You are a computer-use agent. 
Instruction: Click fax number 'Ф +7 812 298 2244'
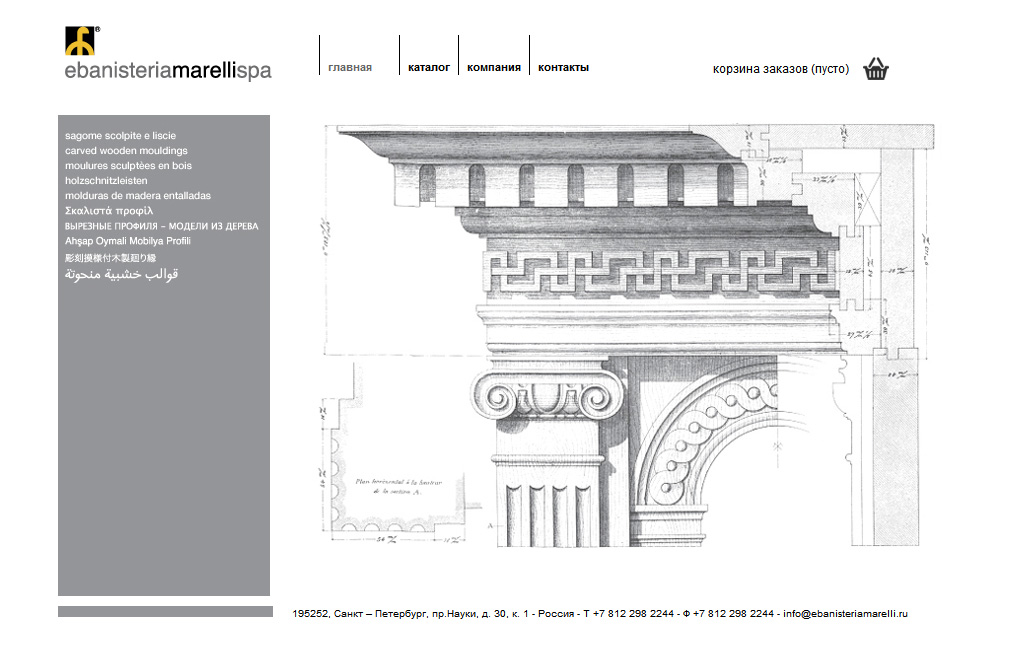click(x=728, y=614)
